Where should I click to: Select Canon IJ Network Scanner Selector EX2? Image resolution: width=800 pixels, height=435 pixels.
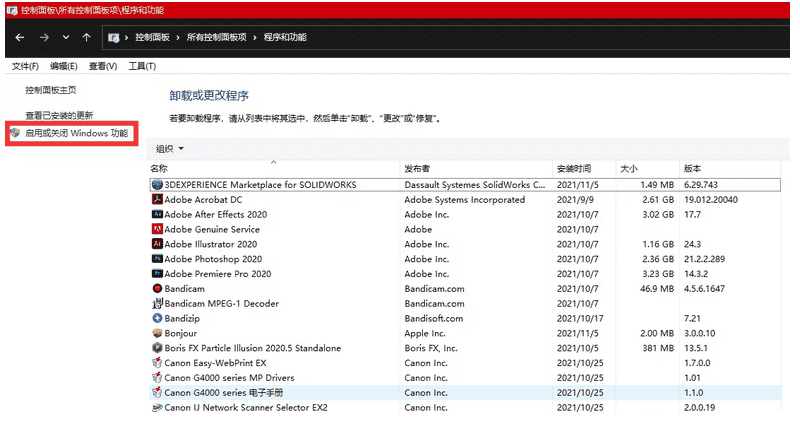[246, 407]
